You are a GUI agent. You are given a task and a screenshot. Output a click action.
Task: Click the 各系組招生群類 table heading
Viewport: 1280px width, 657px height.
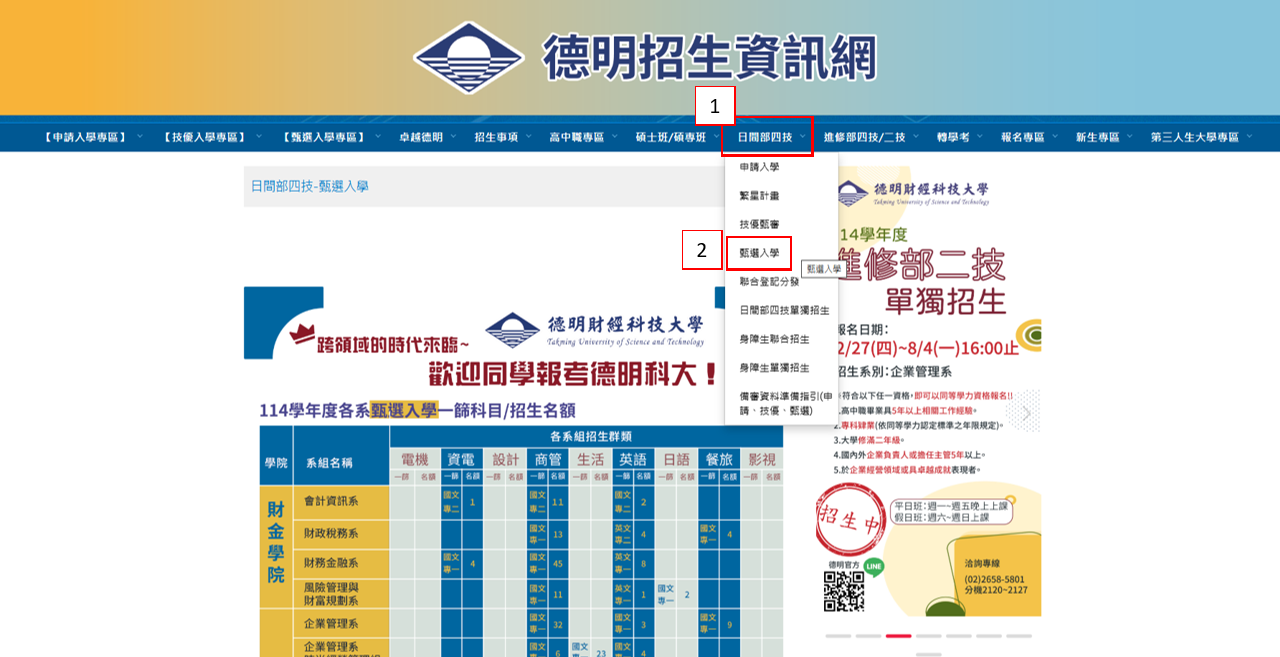pos(590,437)
